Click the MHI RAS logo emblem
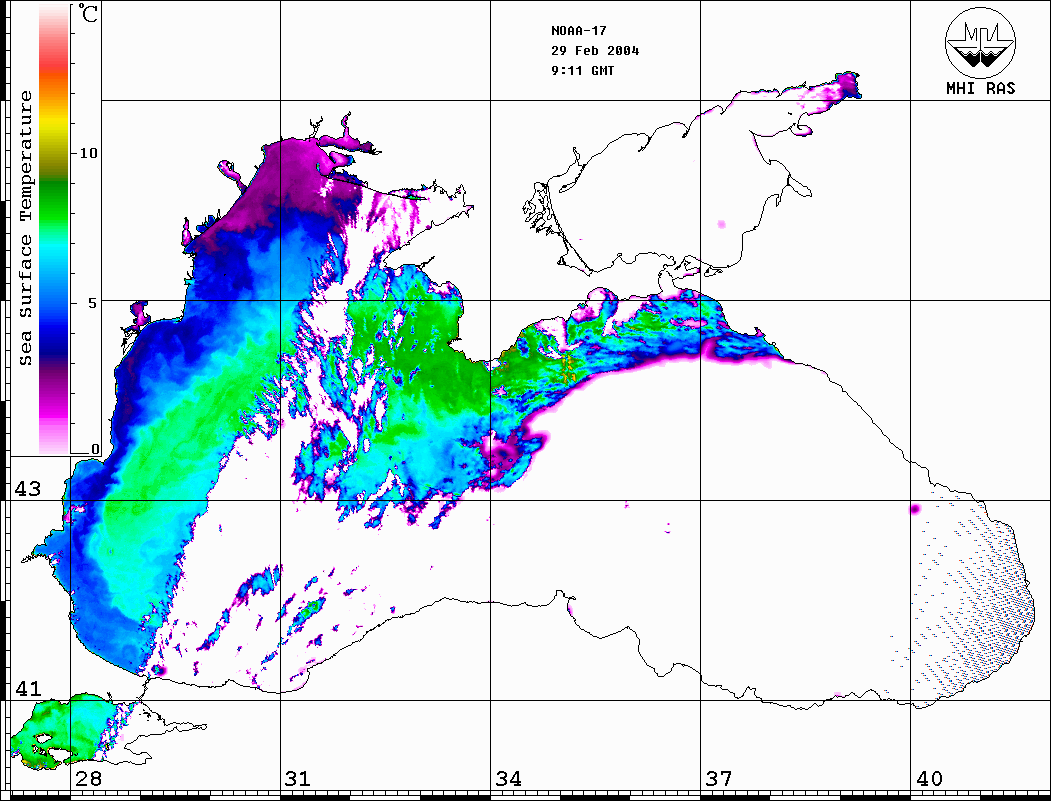The image size is (1051, 801). 981,42
